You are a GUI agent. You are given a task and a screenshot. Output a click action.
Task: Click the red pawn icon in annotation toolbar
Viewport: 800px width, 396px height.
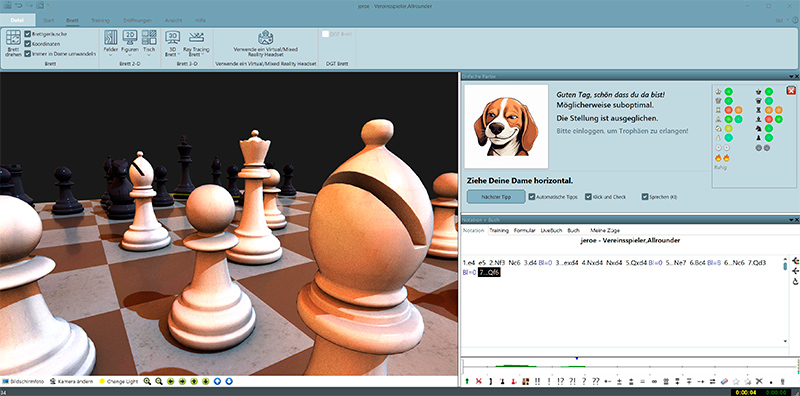coord(513,381)
